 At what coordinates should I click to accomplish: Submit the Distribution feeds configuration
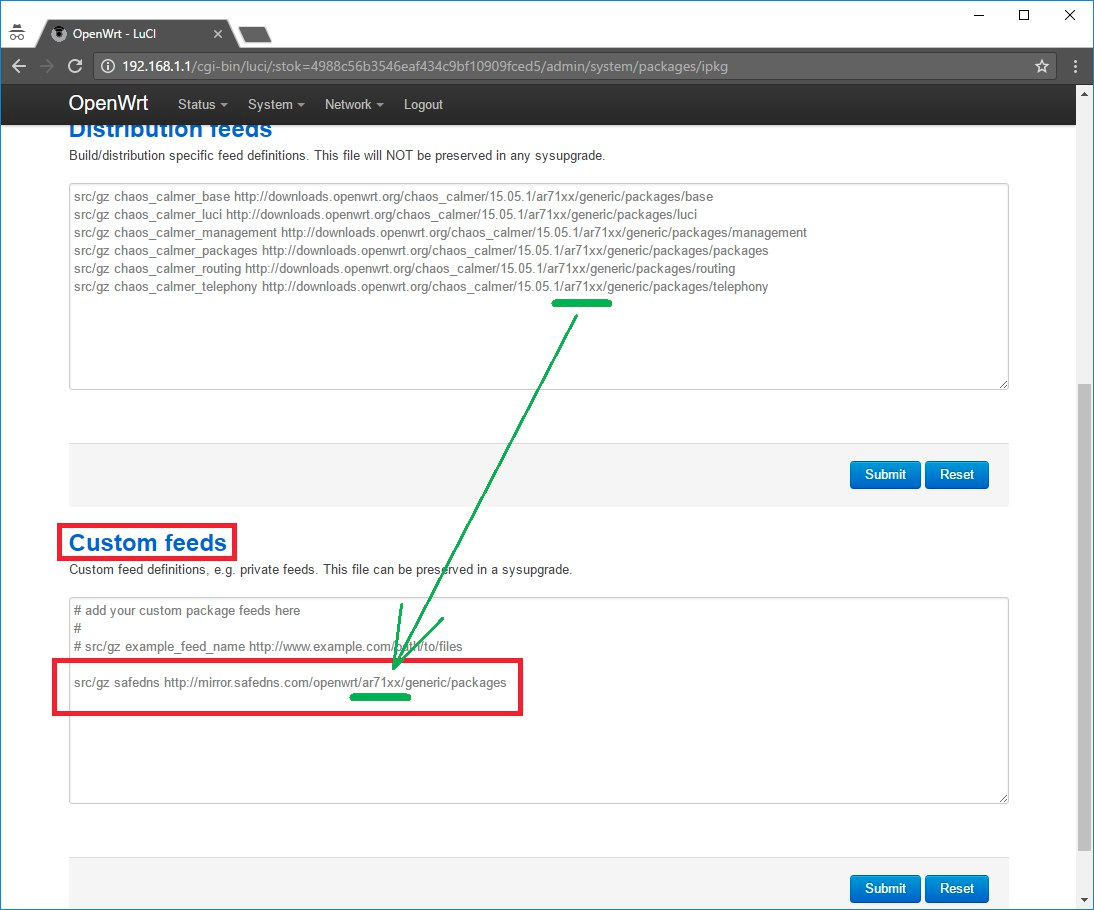click(884, 475)
